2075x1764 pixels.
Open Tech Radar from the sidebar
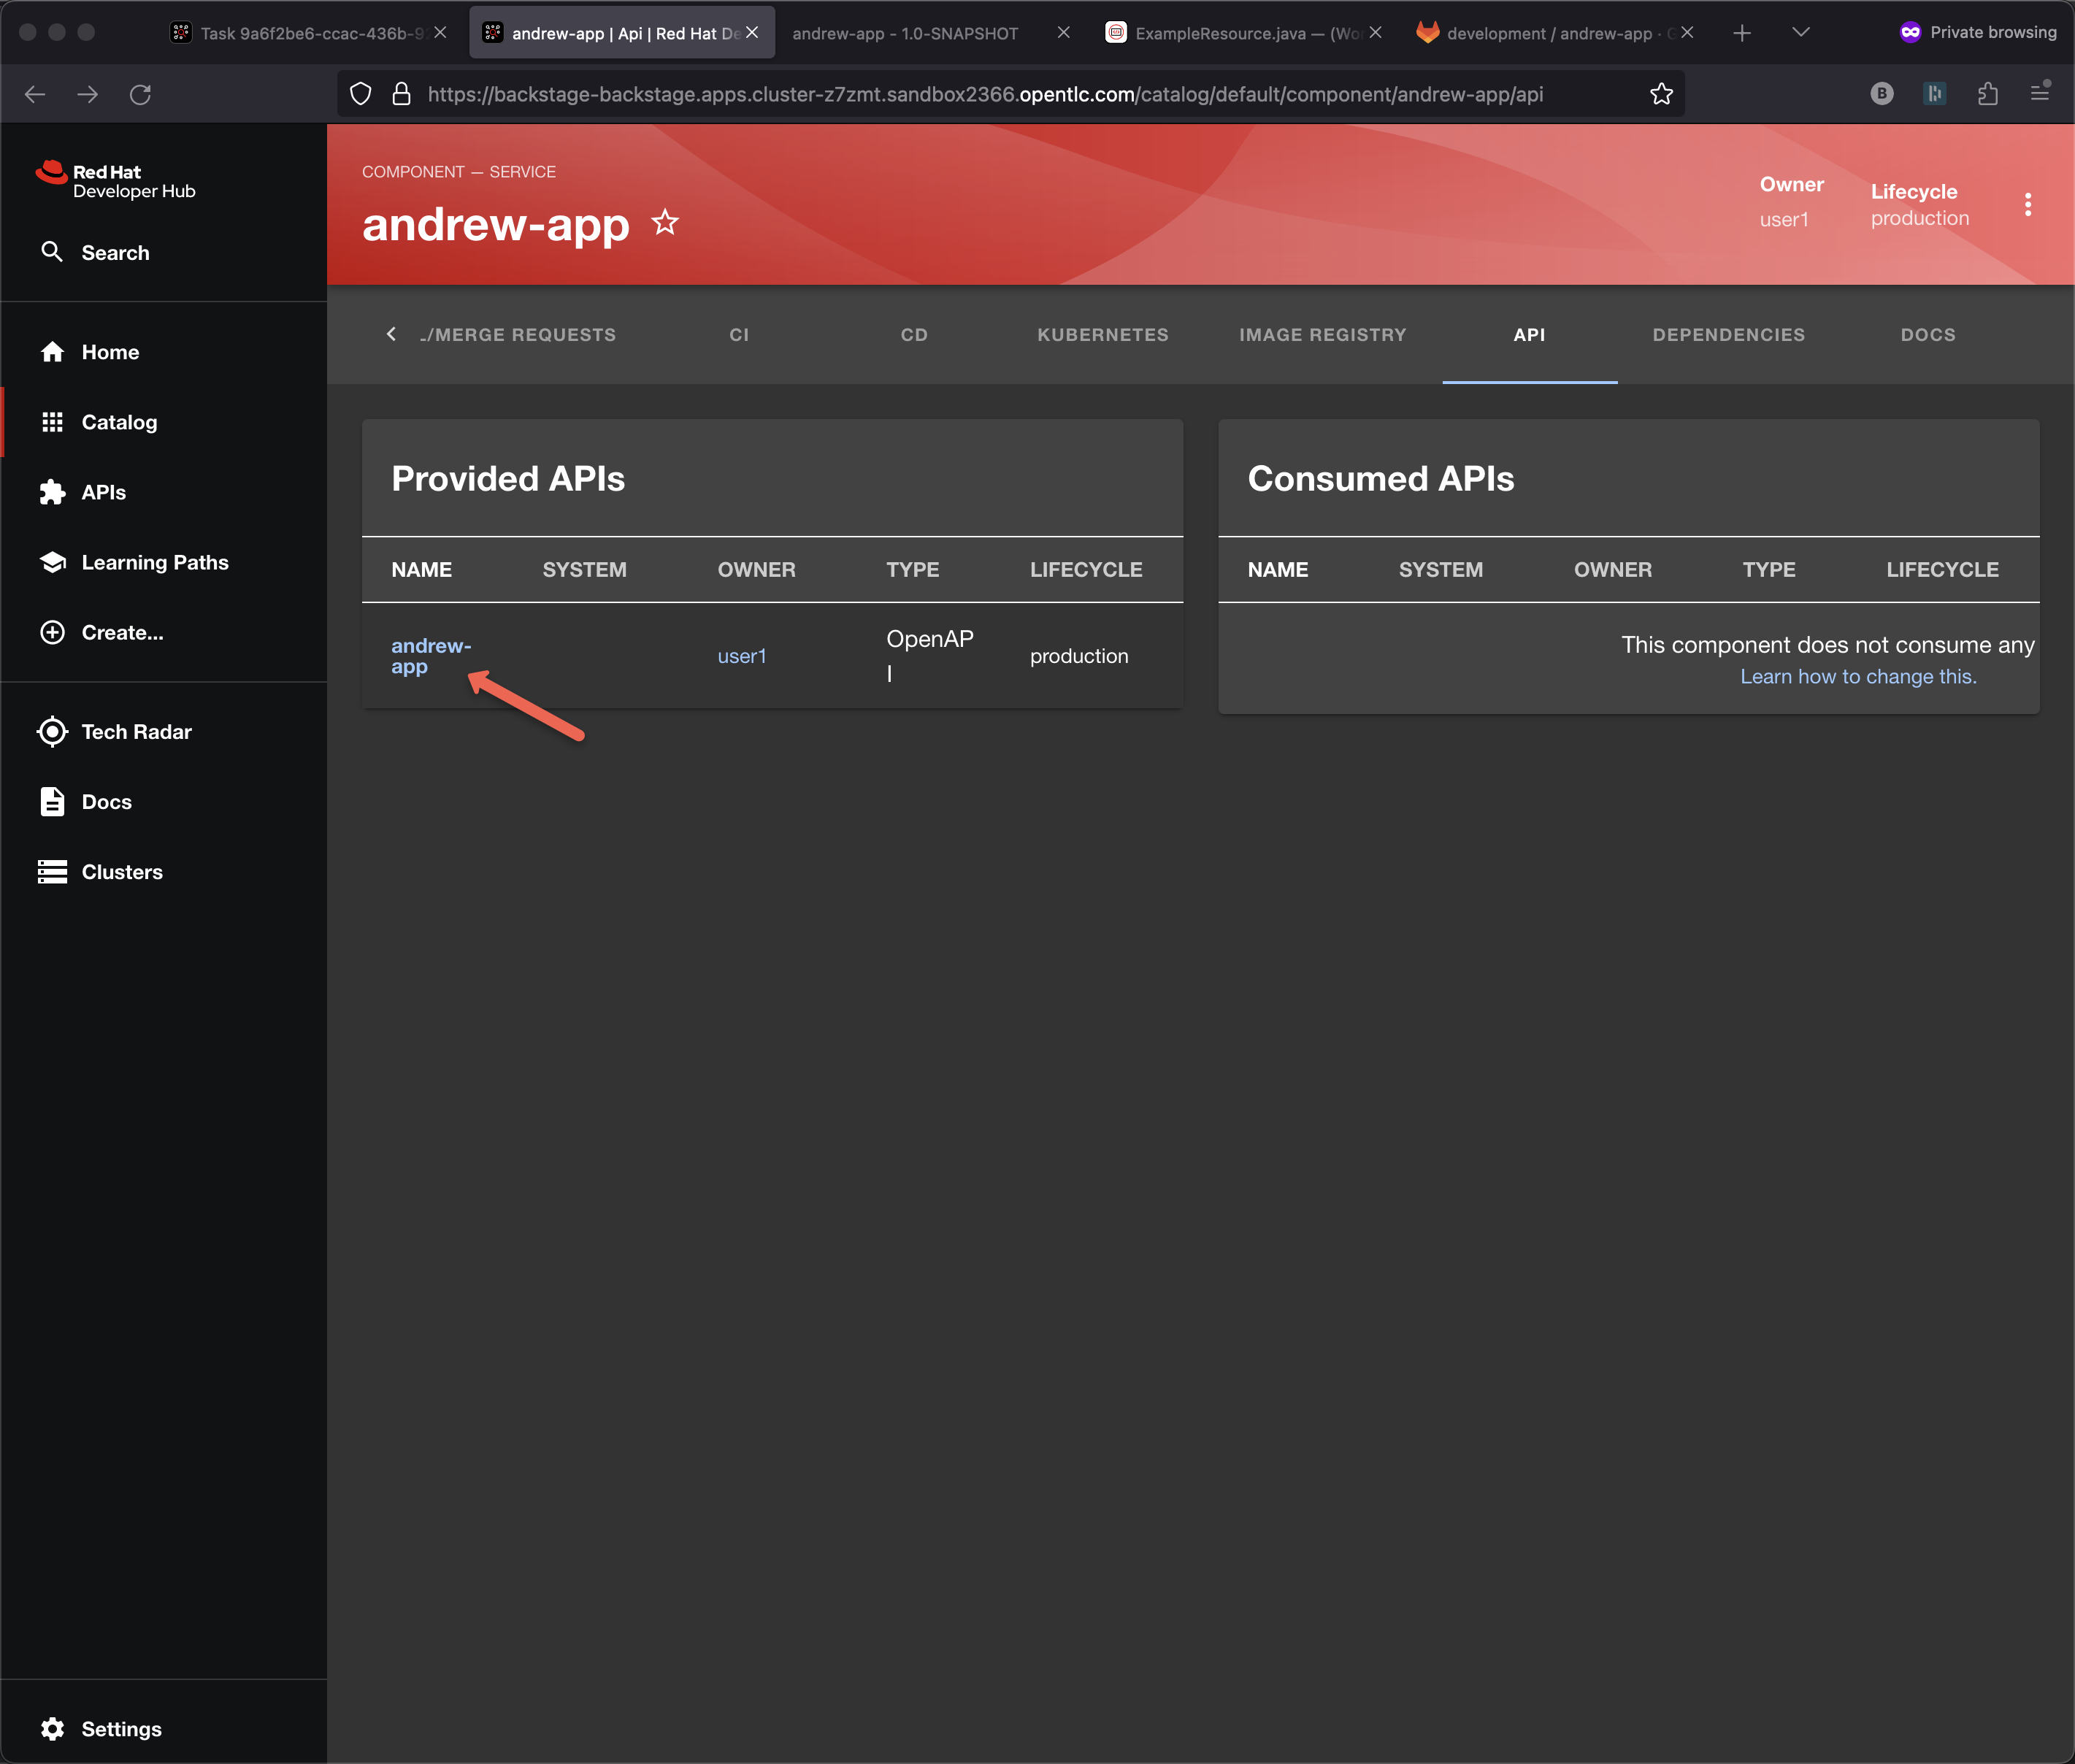coord(136,732)
